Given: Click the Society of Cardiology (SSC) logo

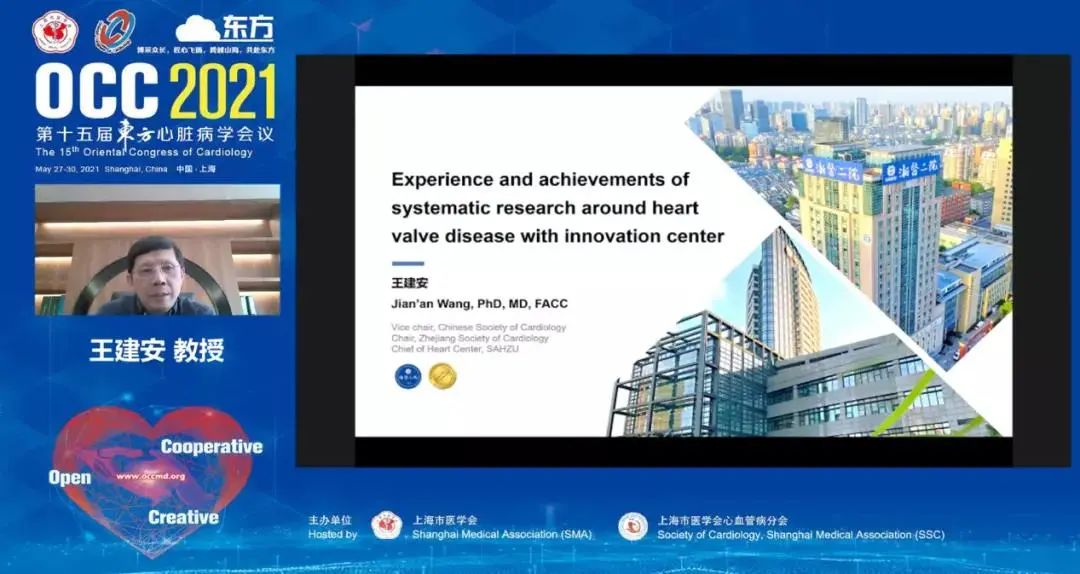Looking at the screenshot, I should click(632, 526).
